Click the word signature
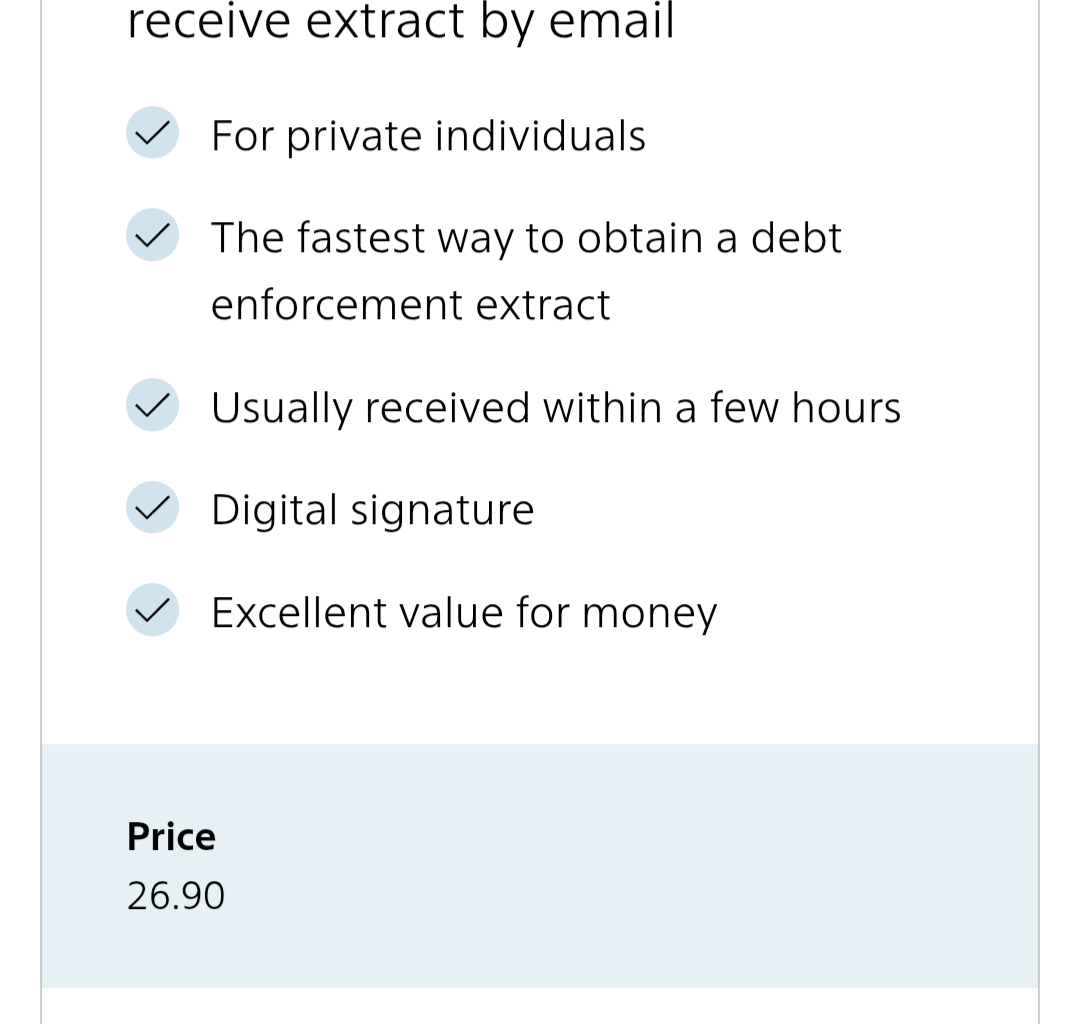Screen dimensions: 1080x1024 (x=442, y=512)
